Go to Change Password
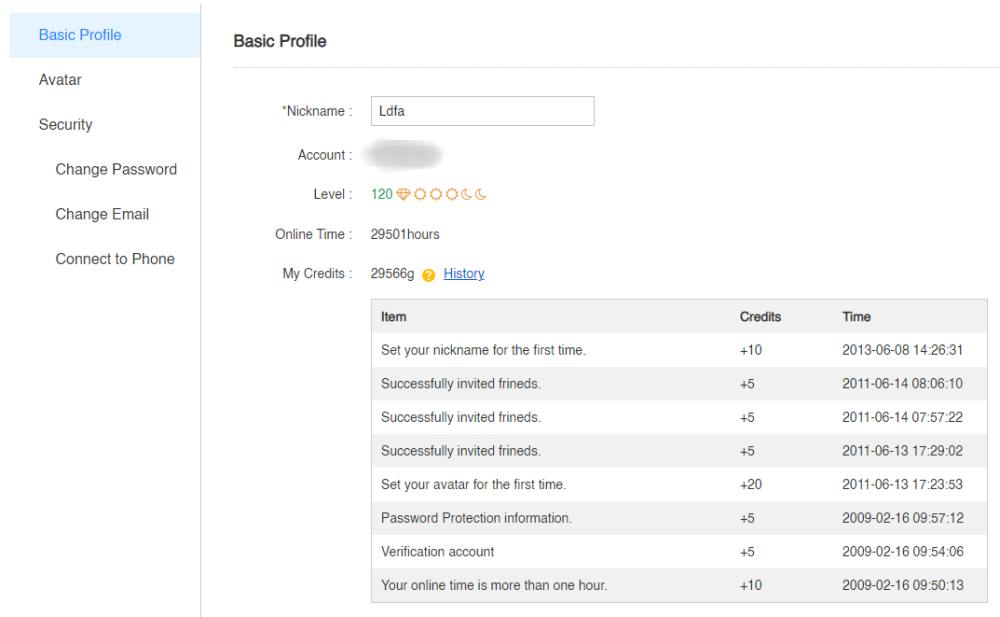The height and width of the screenshot is (617, 1000). pos(116,170)
